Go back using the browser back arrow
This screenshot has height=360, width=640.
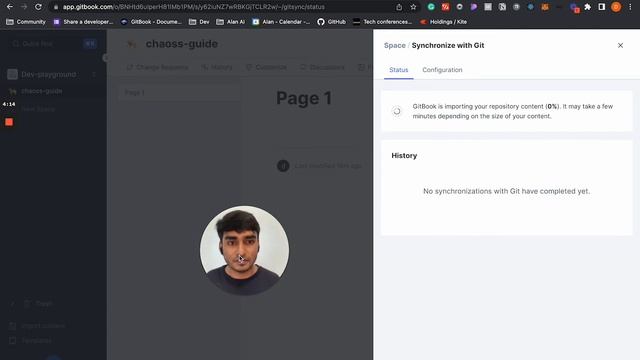[x=9, y=7]
